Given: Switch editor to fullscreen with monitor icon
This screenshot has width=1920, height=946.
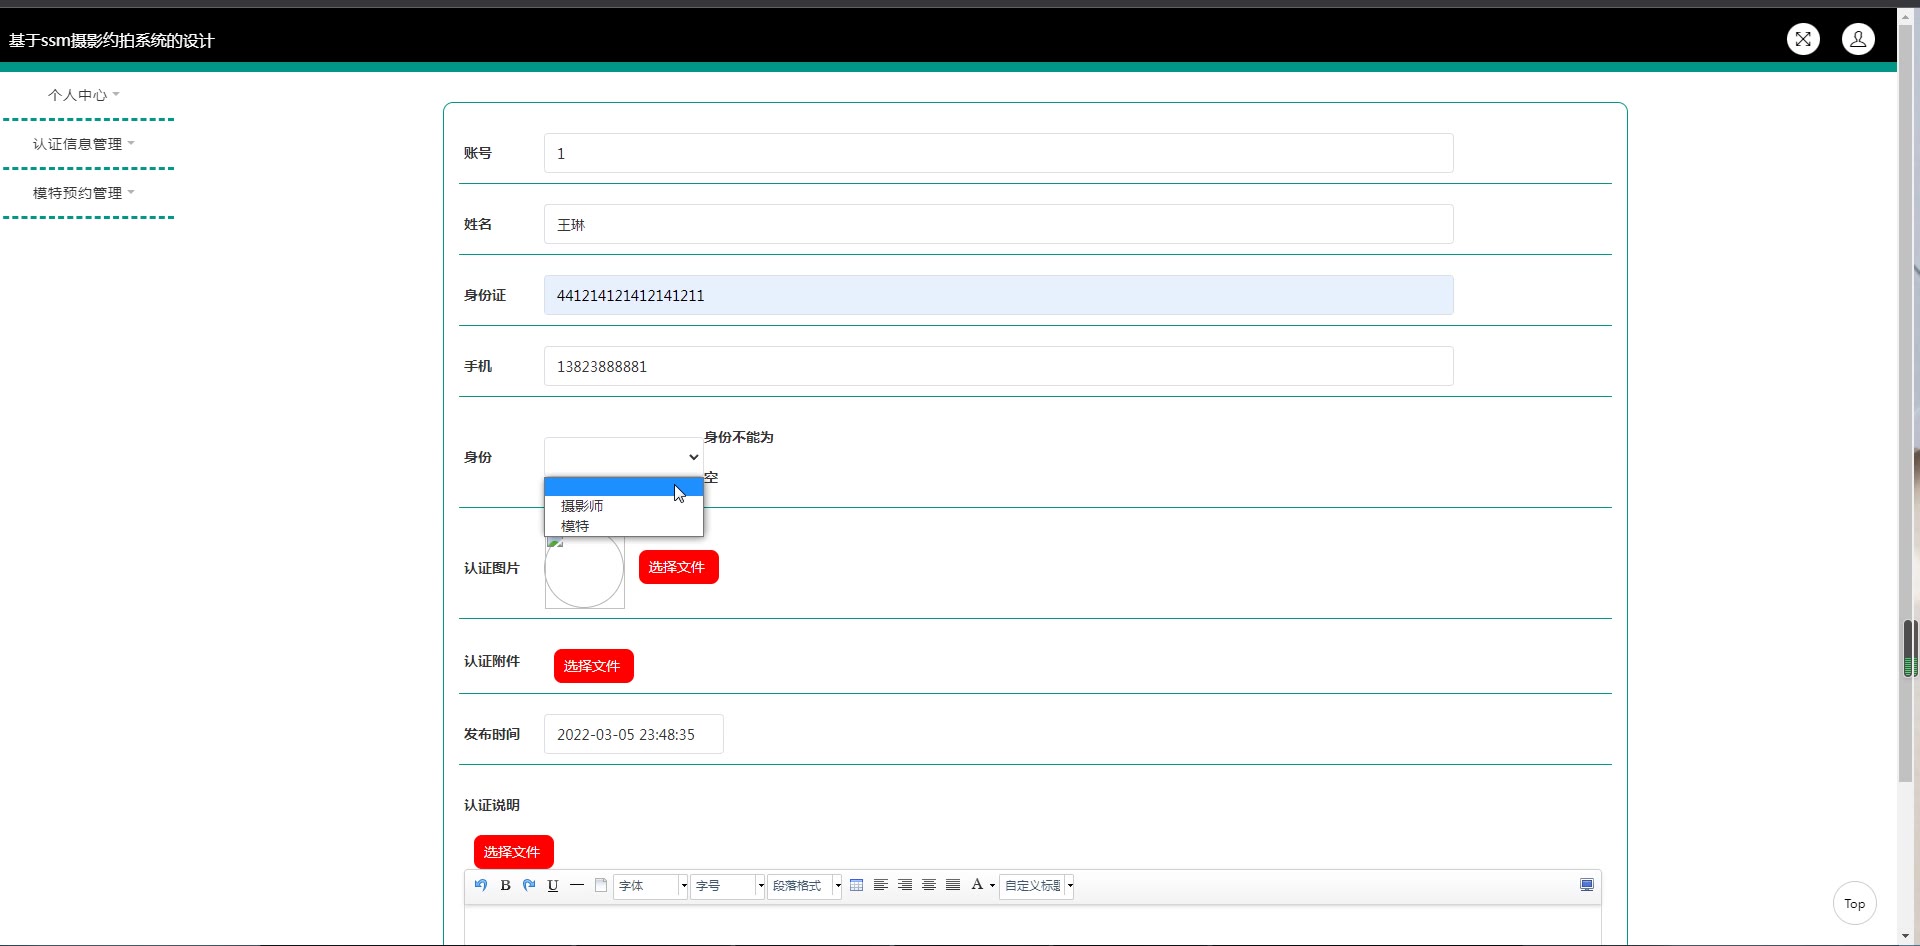Looking at the screenshot, I should tap(1587, 885).
